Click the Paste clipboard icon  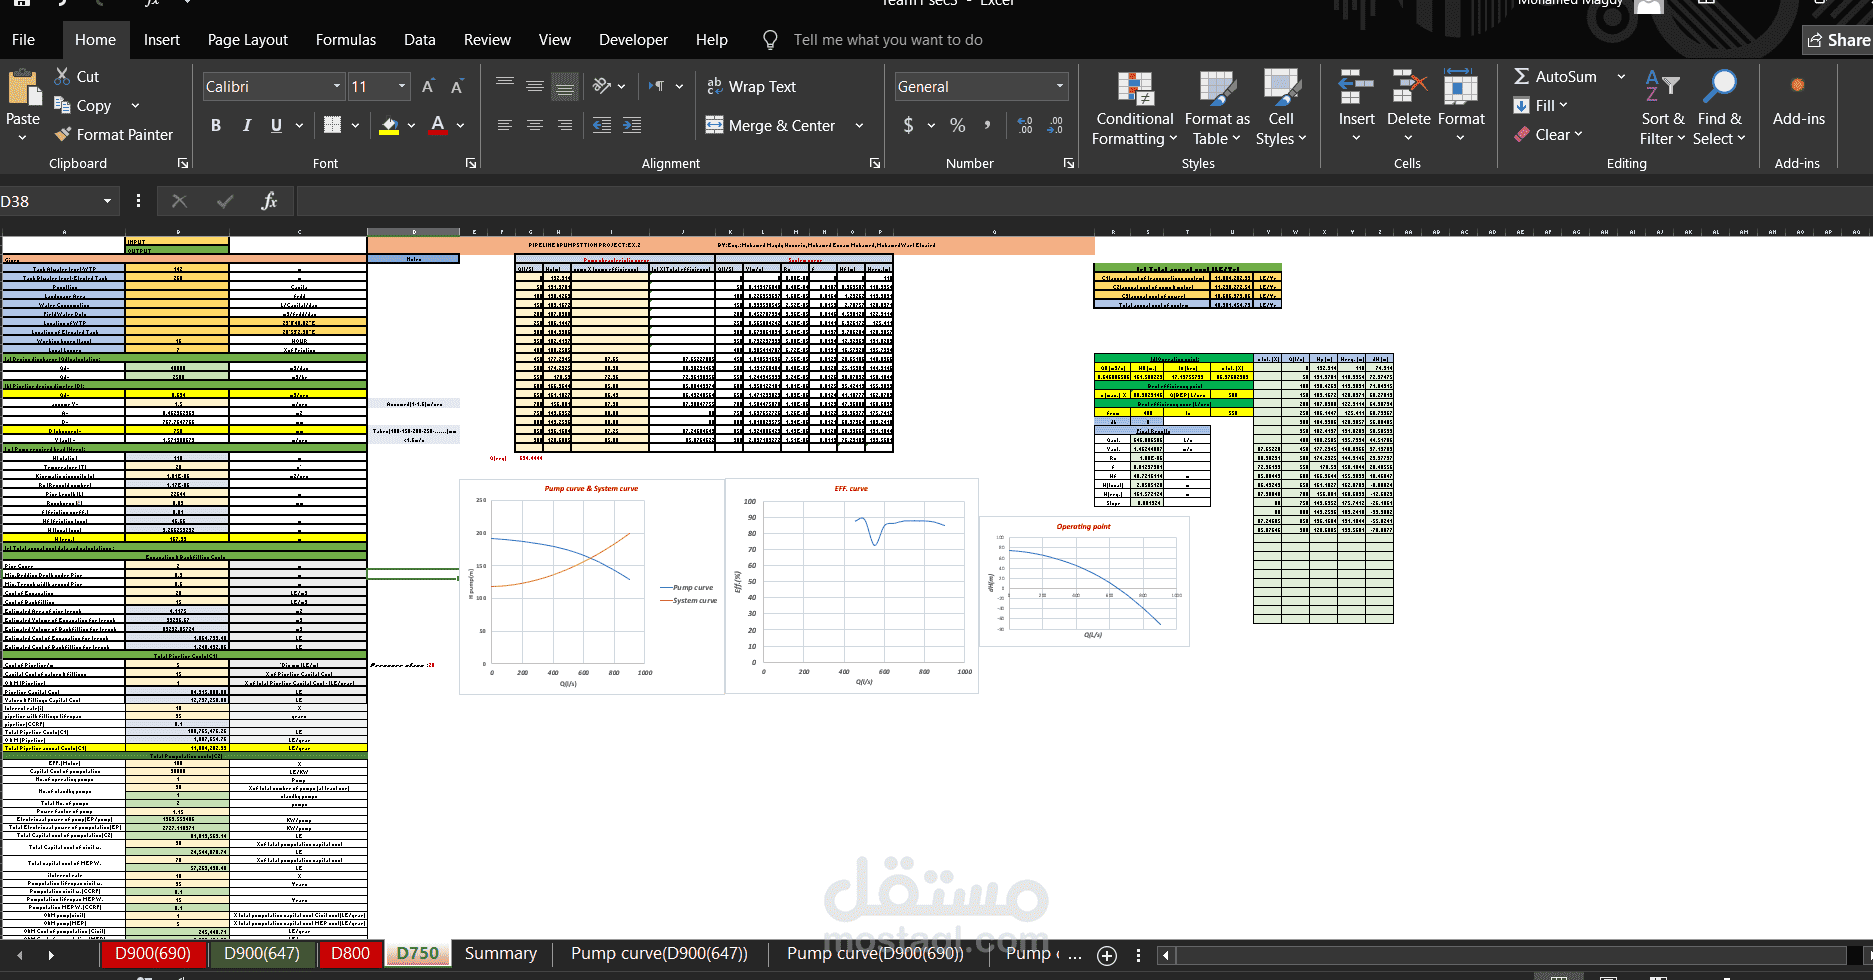(23, 87)
